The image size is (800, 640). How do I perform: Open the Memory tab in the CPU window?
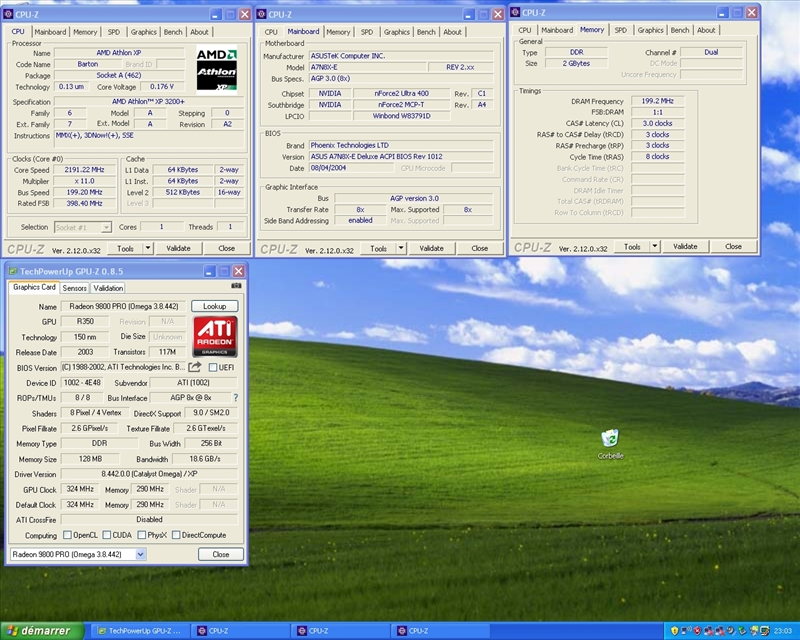(x=85, y=32)
